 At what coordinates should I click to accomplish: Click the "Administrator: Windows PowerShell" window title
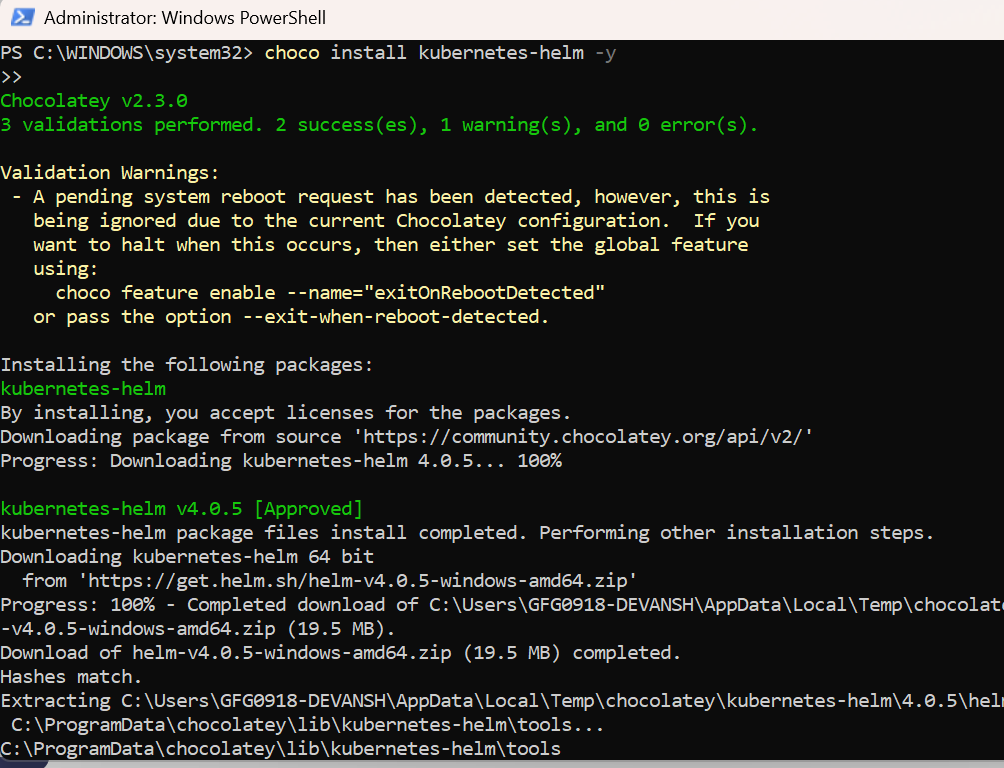pos(185,18)
